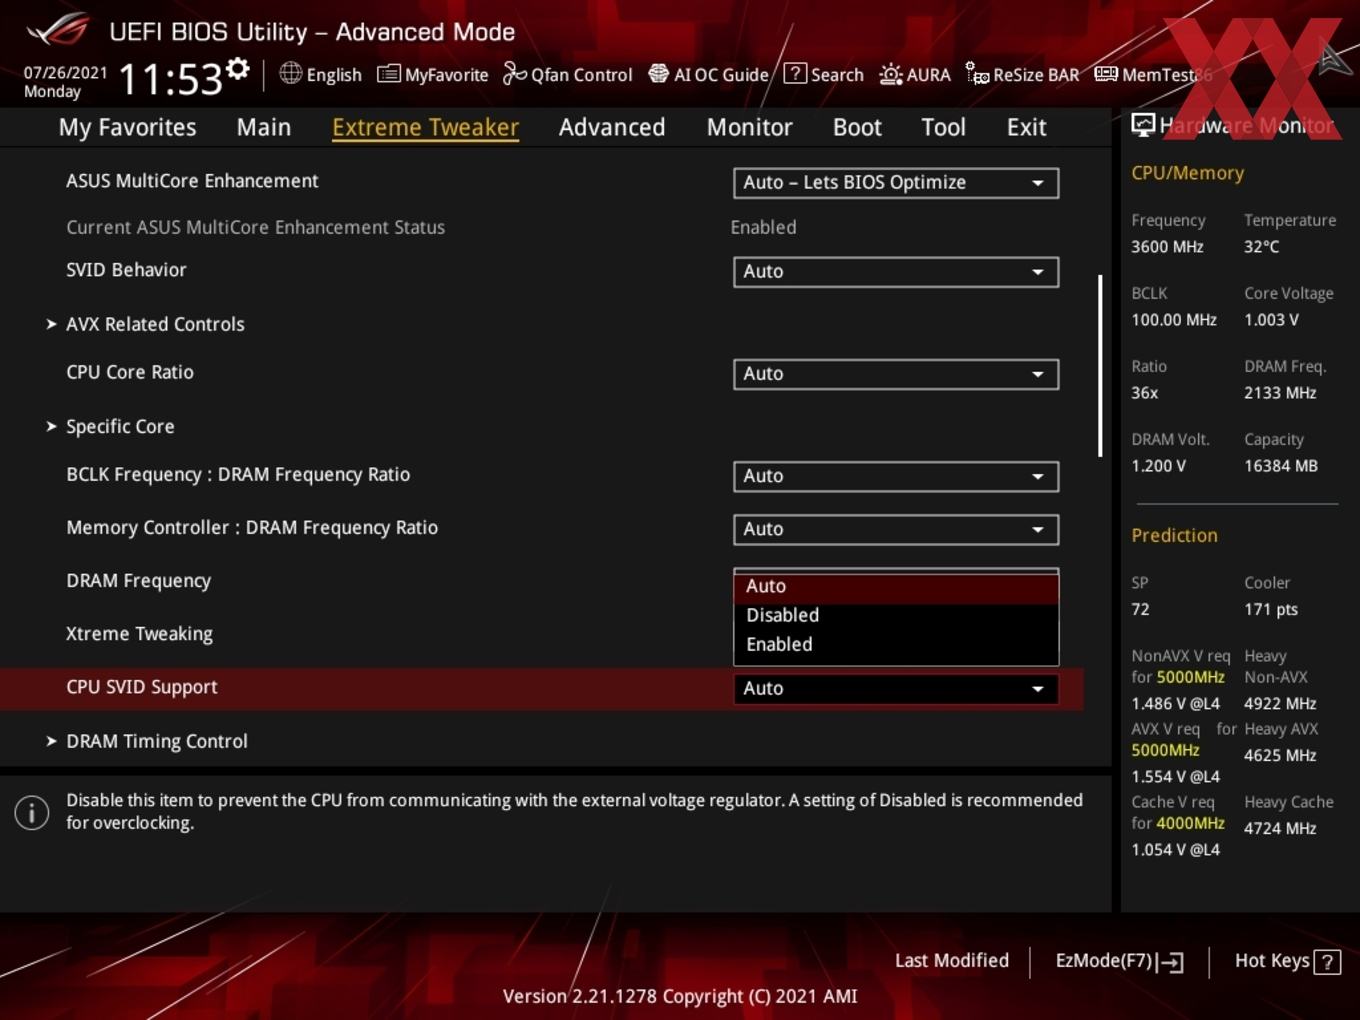The image size is (1360, 1020).
Task: Click Last Modified button
Action: pyautogui.click(x=952, y=961)
